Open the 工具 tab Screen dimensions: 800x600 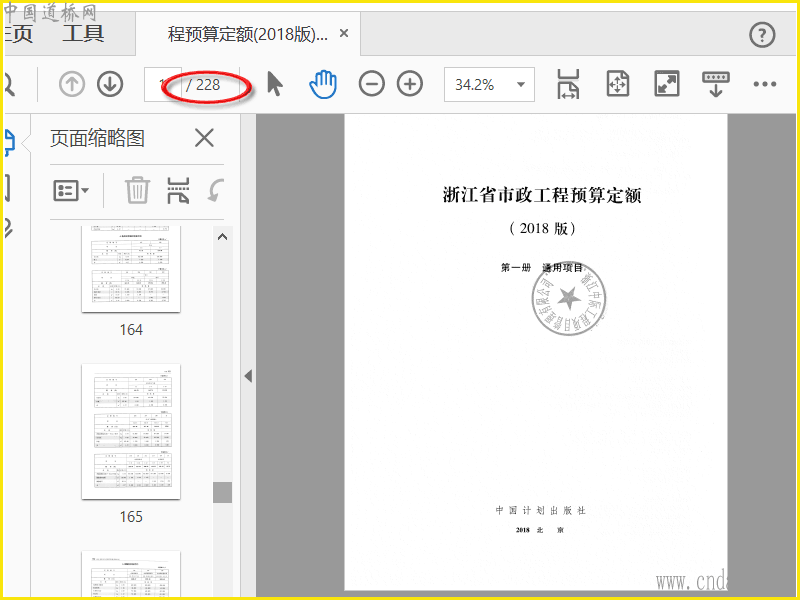click(x=83, y=34)
